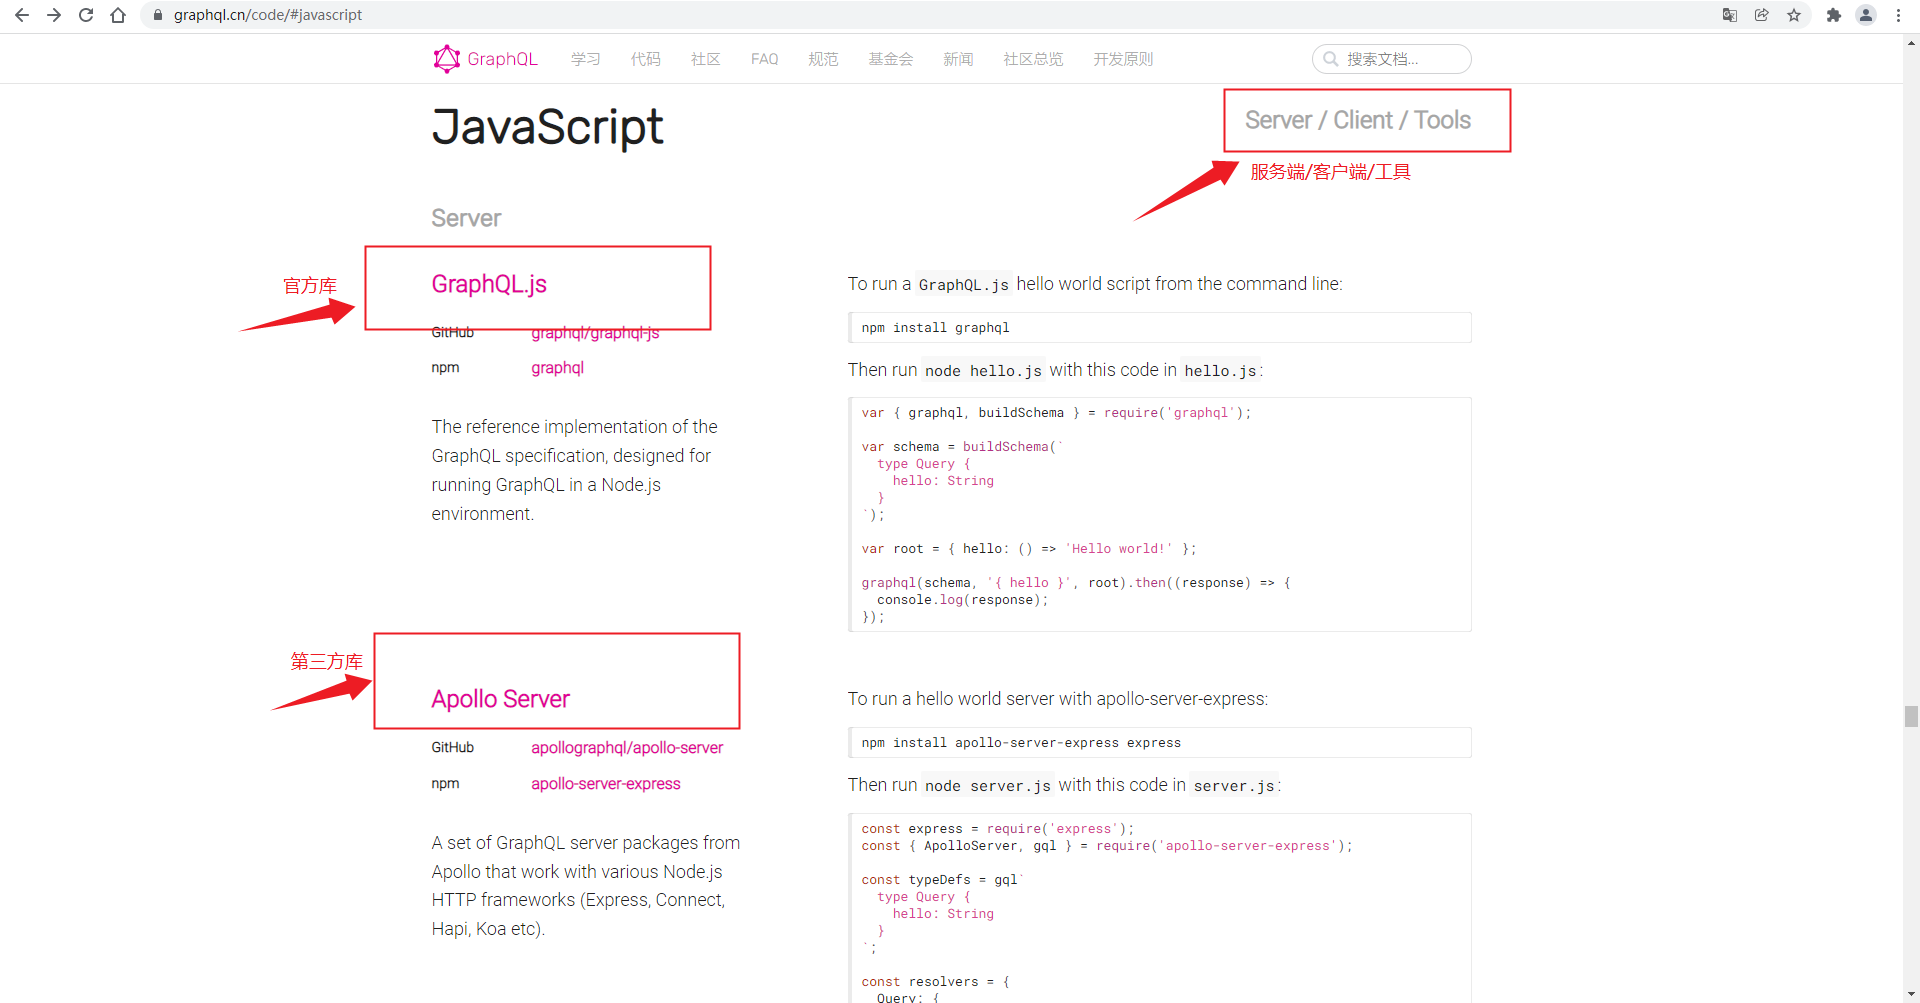This screenshot has height=1003, width=1920.
Task: Open the 开发原则 nav item
Action: click(1123, 59)
